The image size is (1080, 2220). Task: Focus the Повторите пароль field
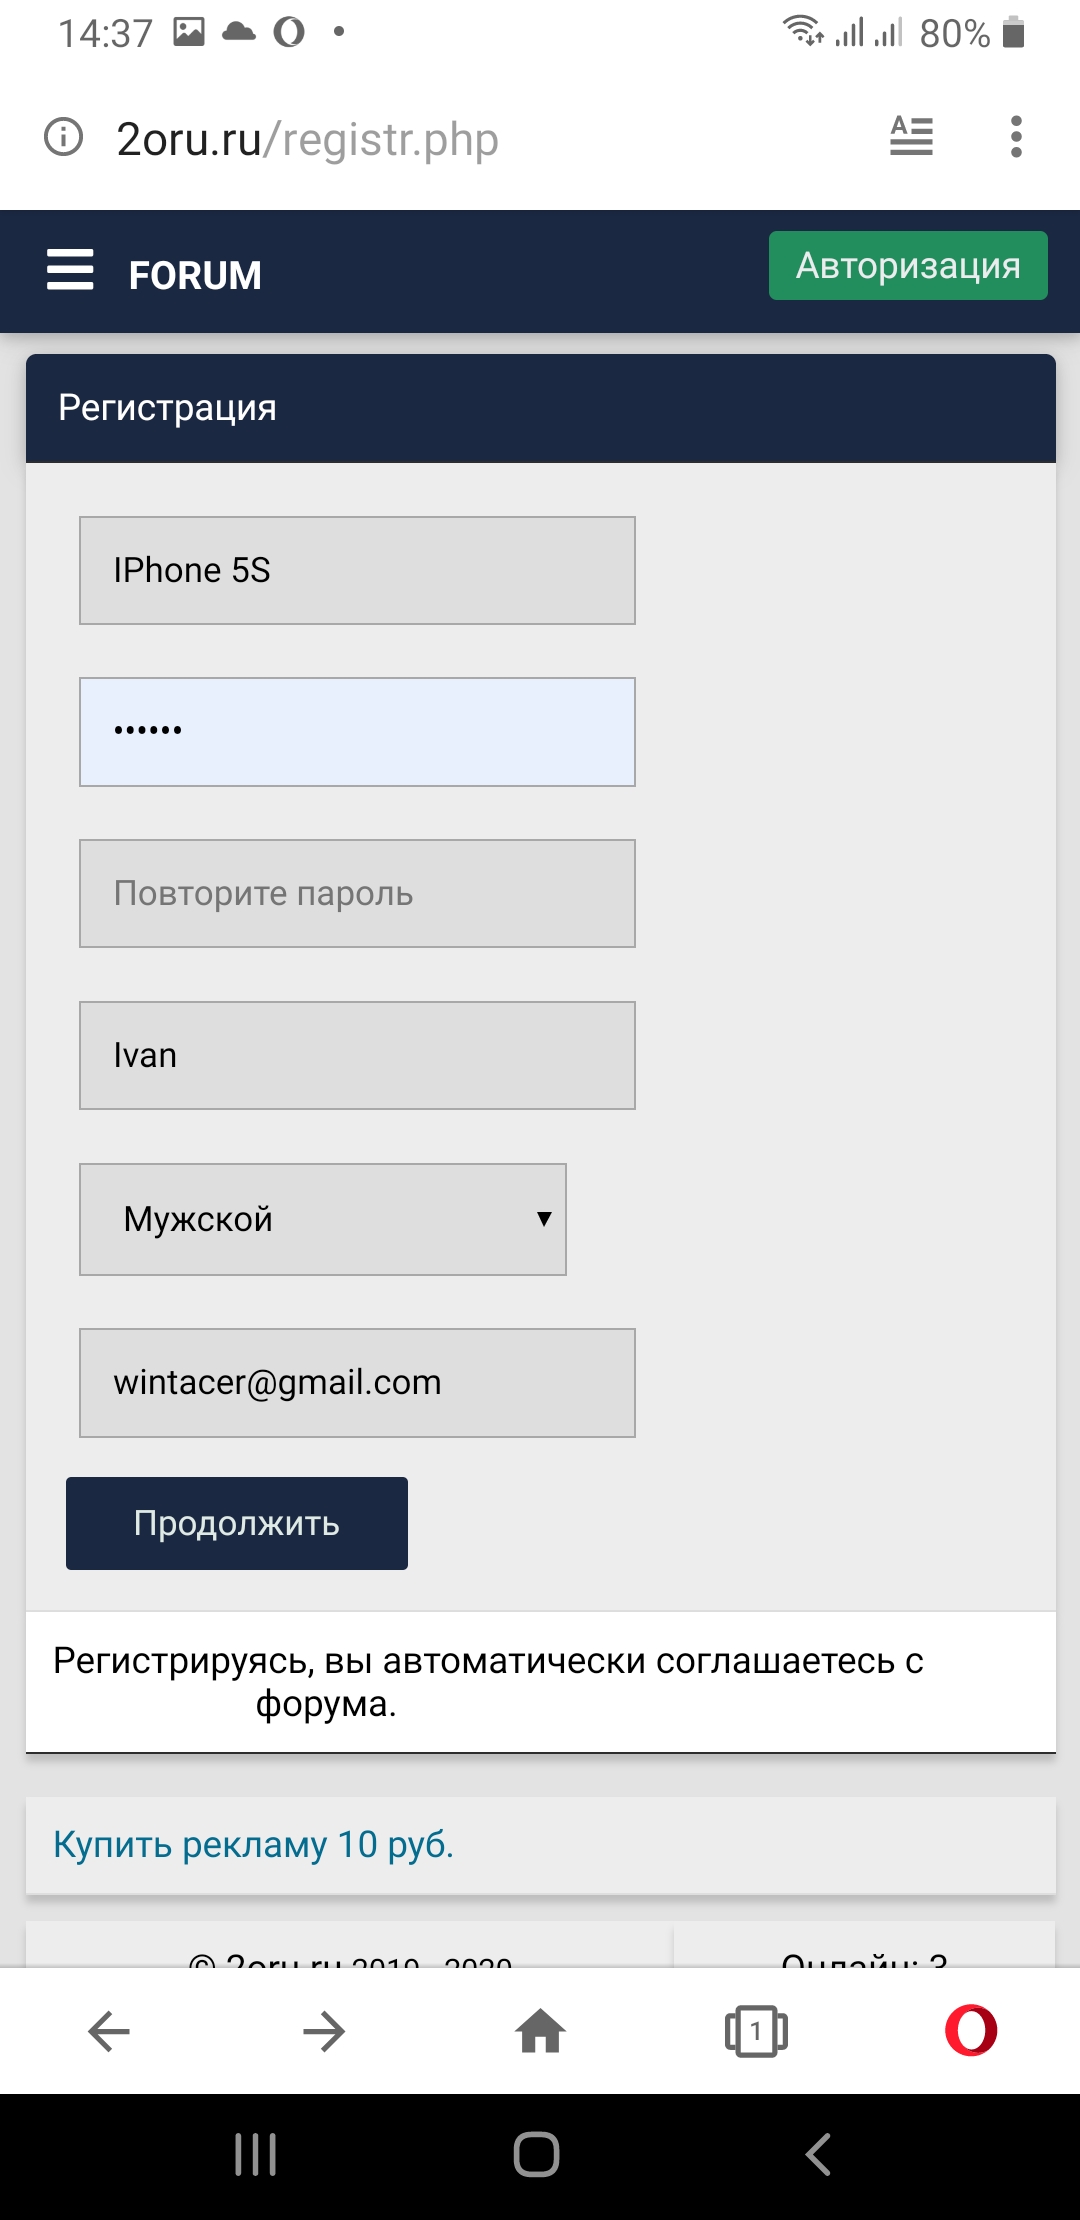[x=357, y=893]
